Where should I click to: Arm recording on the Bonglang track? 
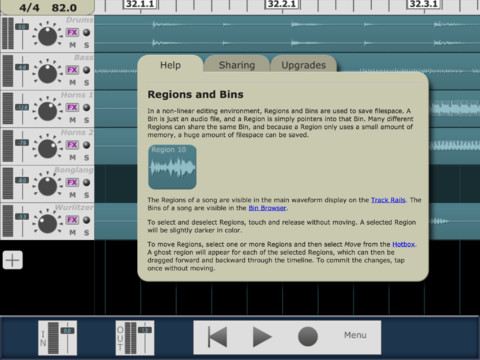[x=86, y=182]
